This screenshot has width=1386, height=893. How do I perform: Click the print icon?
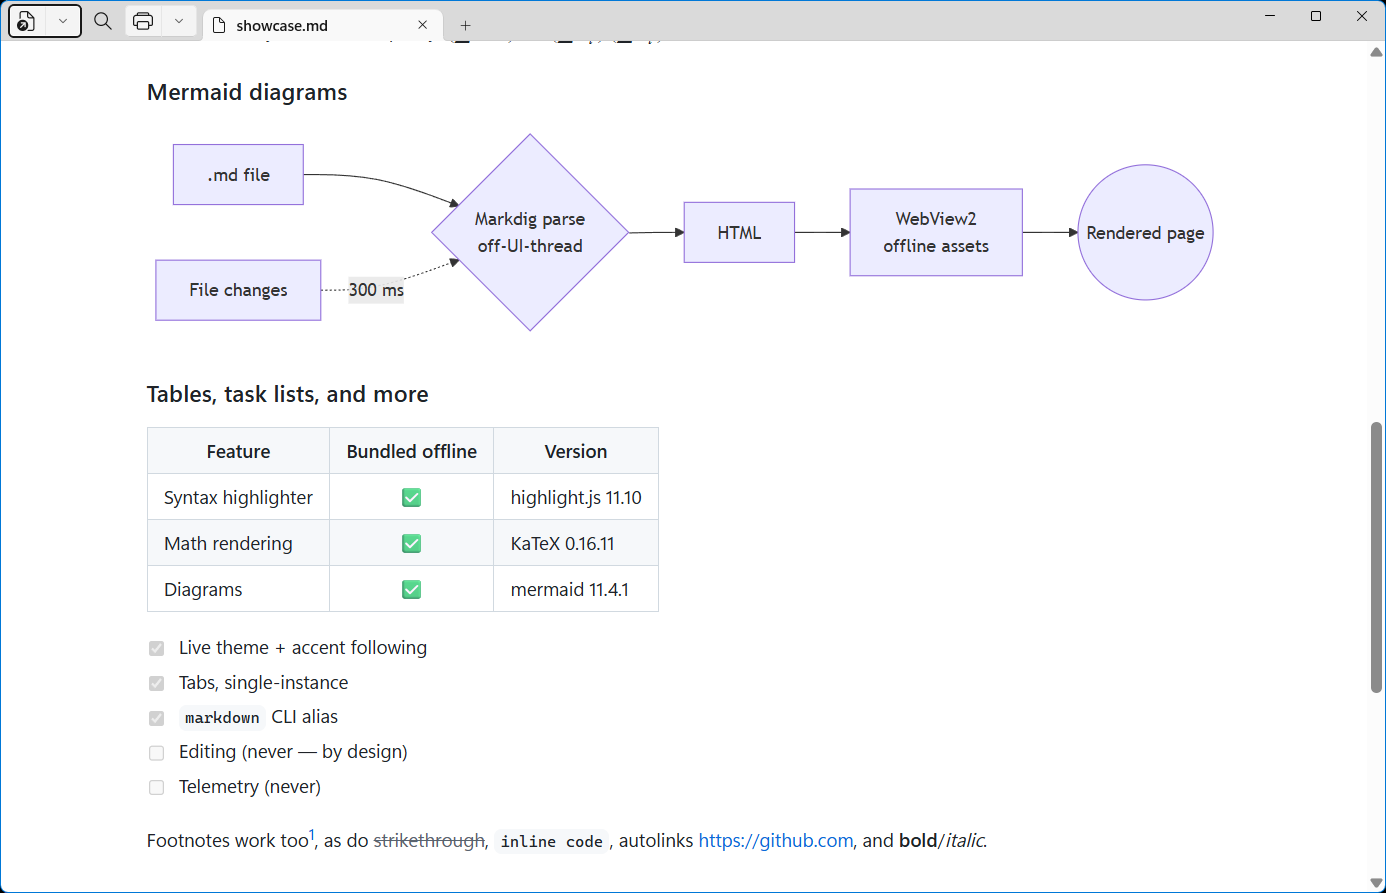tap(143, 21)
